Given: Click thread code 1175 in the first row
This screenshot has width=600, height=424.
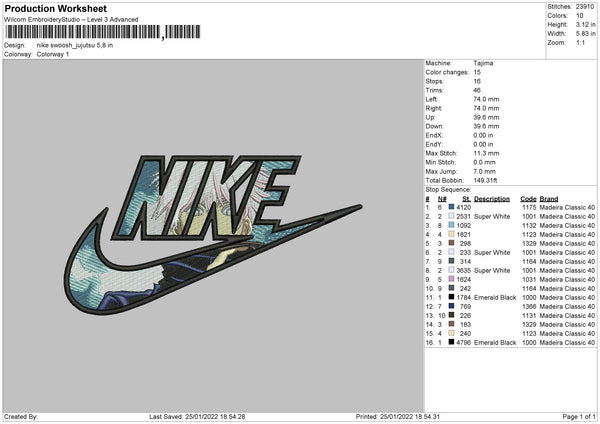Looking at the screenshot, I should click(x=529, y=207).
